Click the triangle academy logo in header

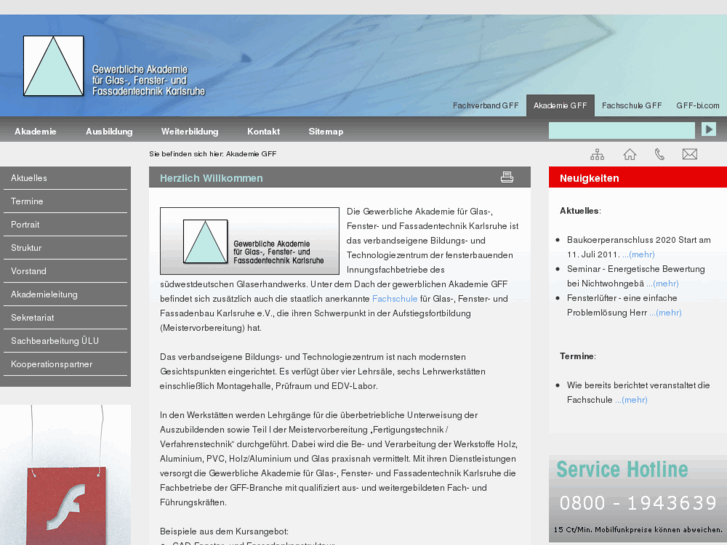click(x=54, y=66)
